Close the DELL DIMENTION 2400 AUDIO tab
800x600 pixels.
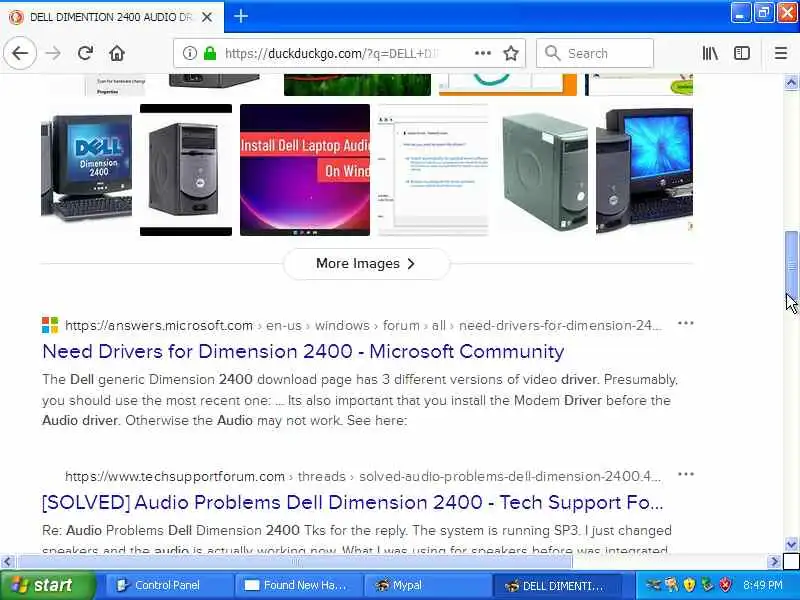(x=207, y=17)
